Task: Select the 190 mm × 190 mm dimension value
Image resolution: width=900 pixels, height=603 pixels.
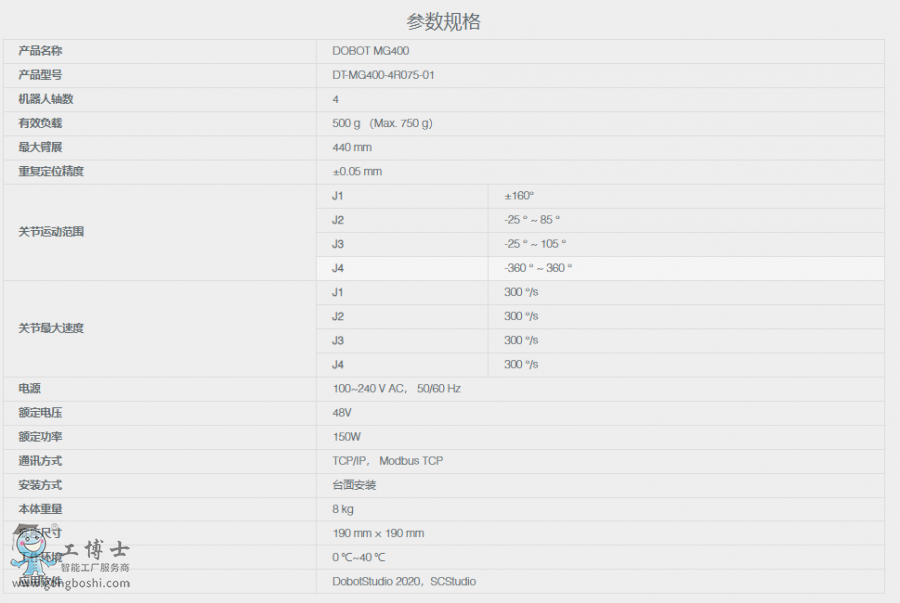Action: click(x=378, y=533)
